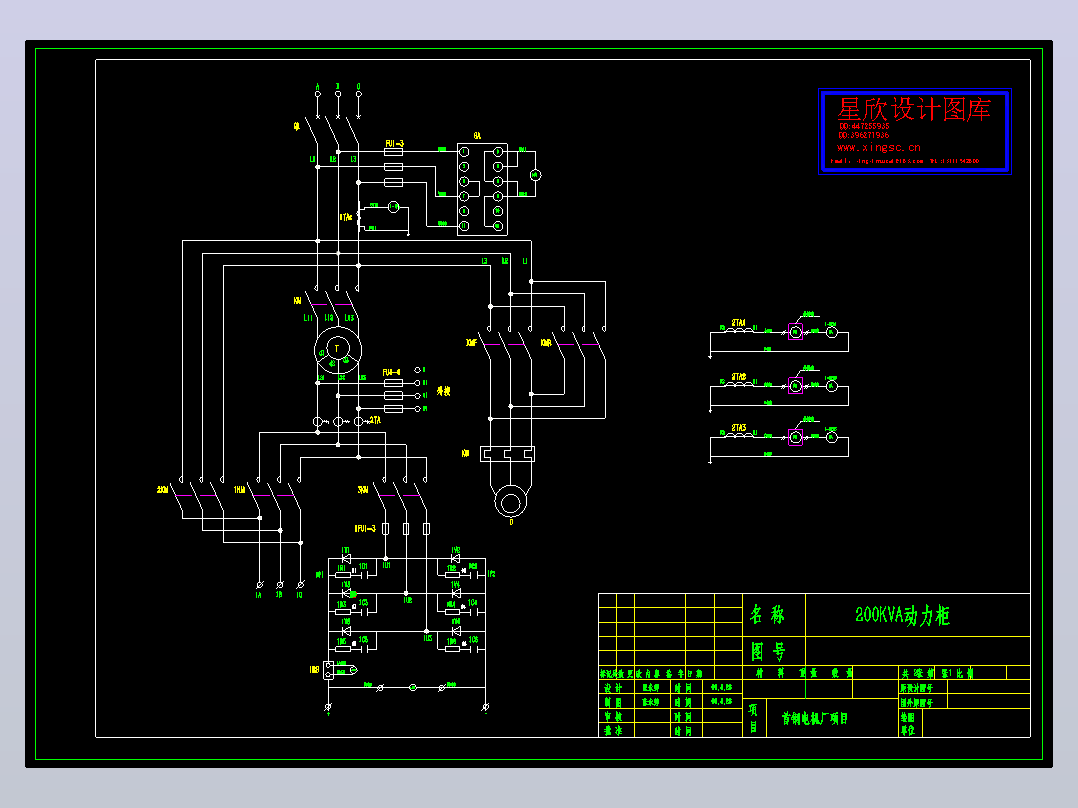
Task: Click the '图号' label in title block
Action: 767,651
